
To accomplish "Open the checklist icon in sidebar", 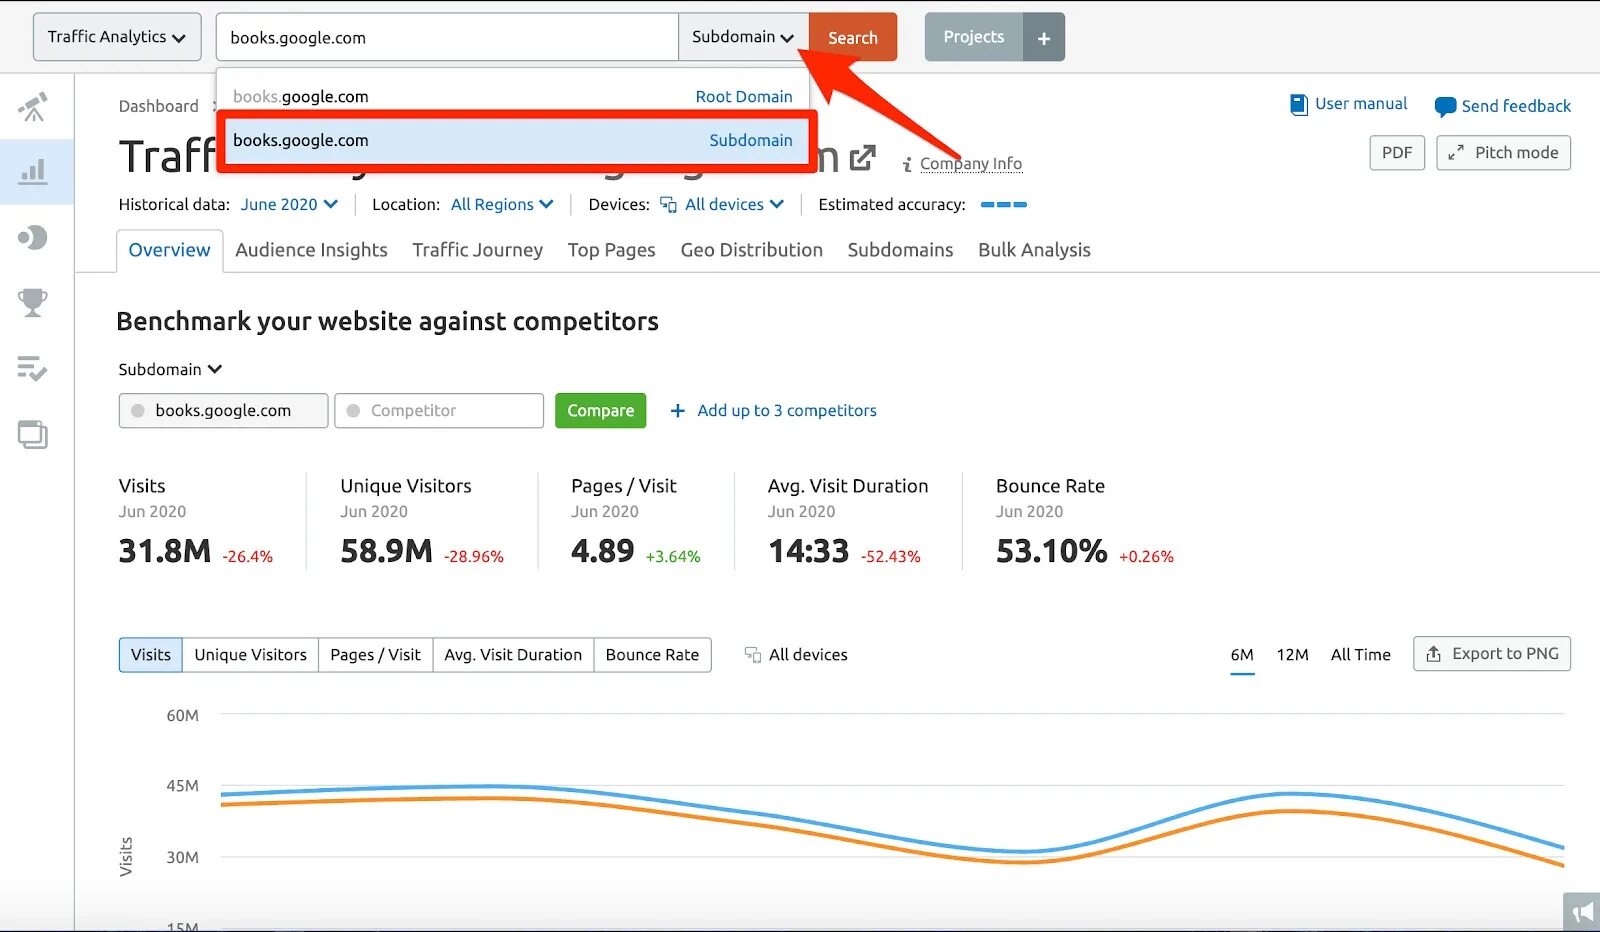I will [33, 369].
